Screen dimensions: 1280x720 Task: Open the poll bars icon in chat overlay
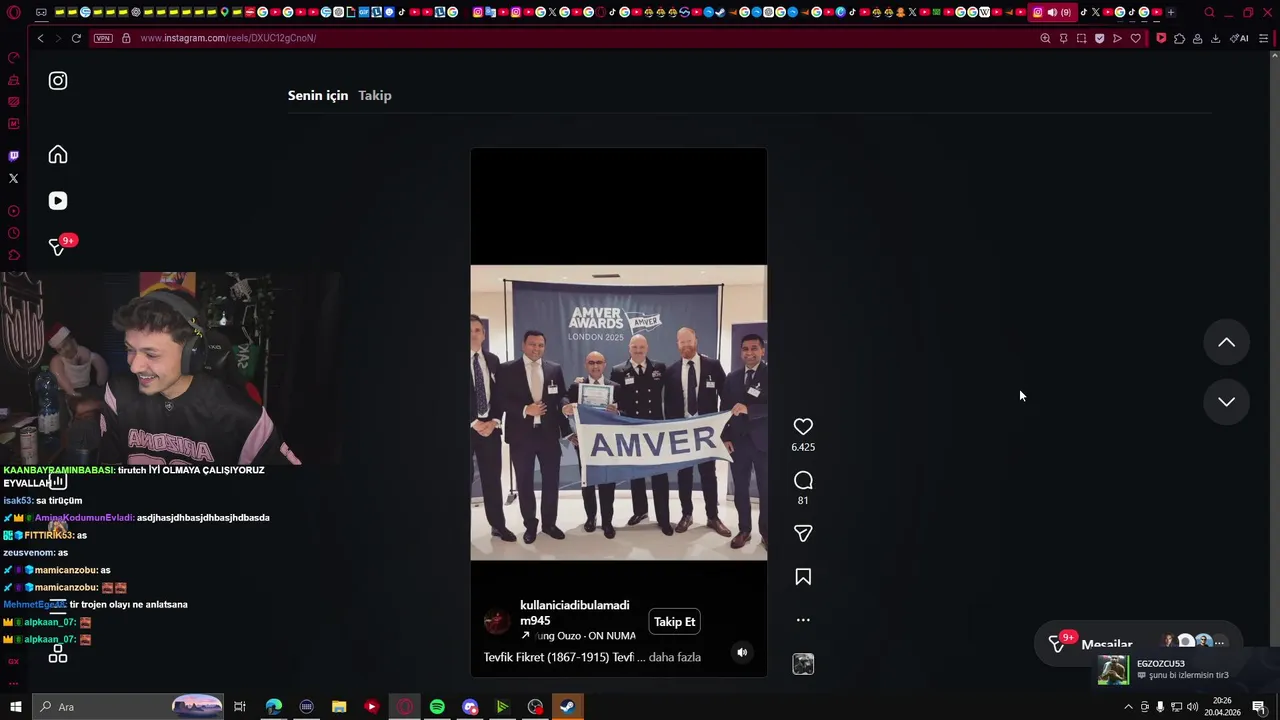click(58, 481)
